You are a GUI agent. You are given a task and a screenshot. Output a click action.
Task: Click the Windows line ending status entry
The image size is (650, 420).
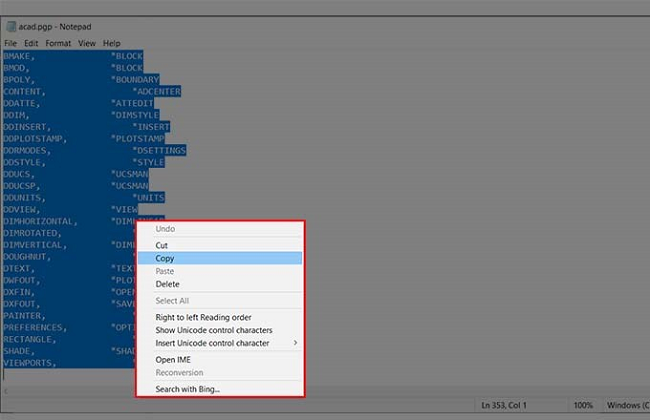coord(628,405)
